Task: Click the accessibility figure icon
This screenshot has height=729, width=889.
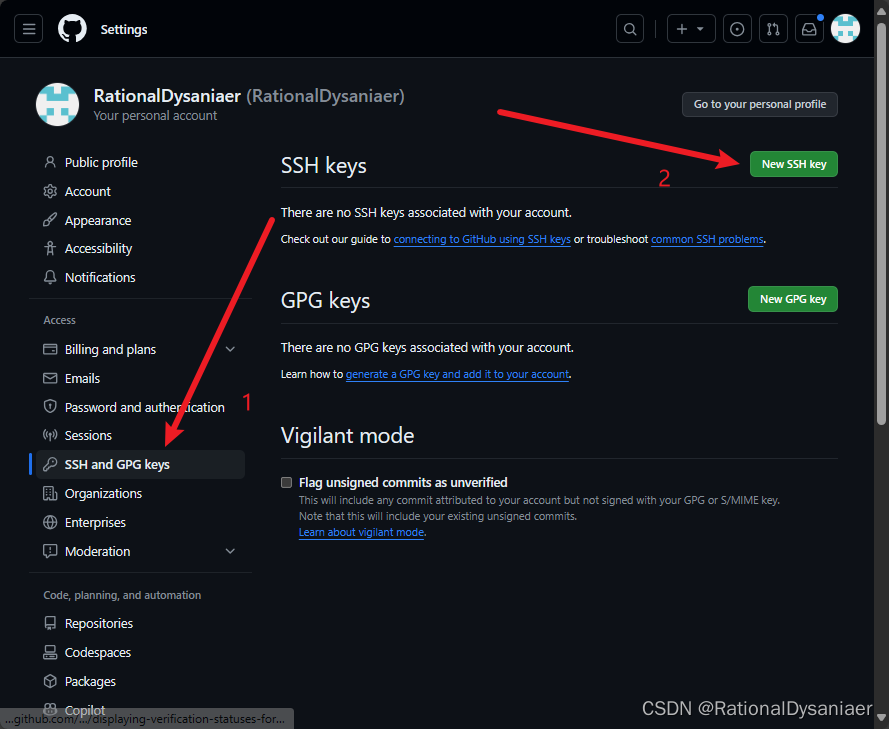Action: [x=50, y=248]
